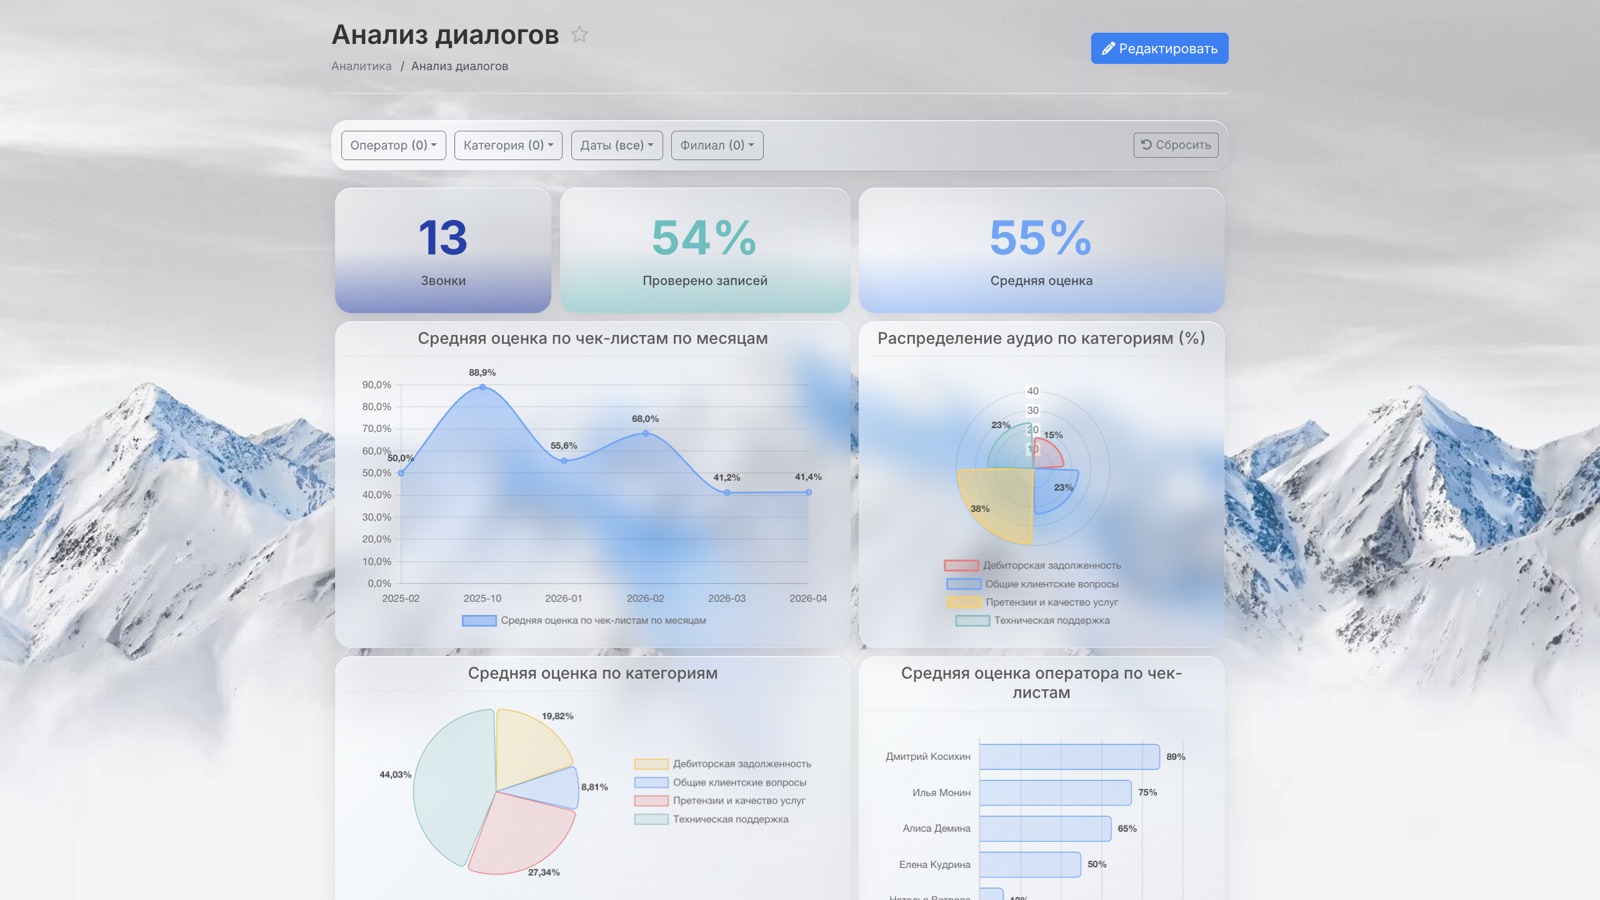Star the Анализ диалогов page as favorite
The image size is (1600, 900).
pos(579,35)
